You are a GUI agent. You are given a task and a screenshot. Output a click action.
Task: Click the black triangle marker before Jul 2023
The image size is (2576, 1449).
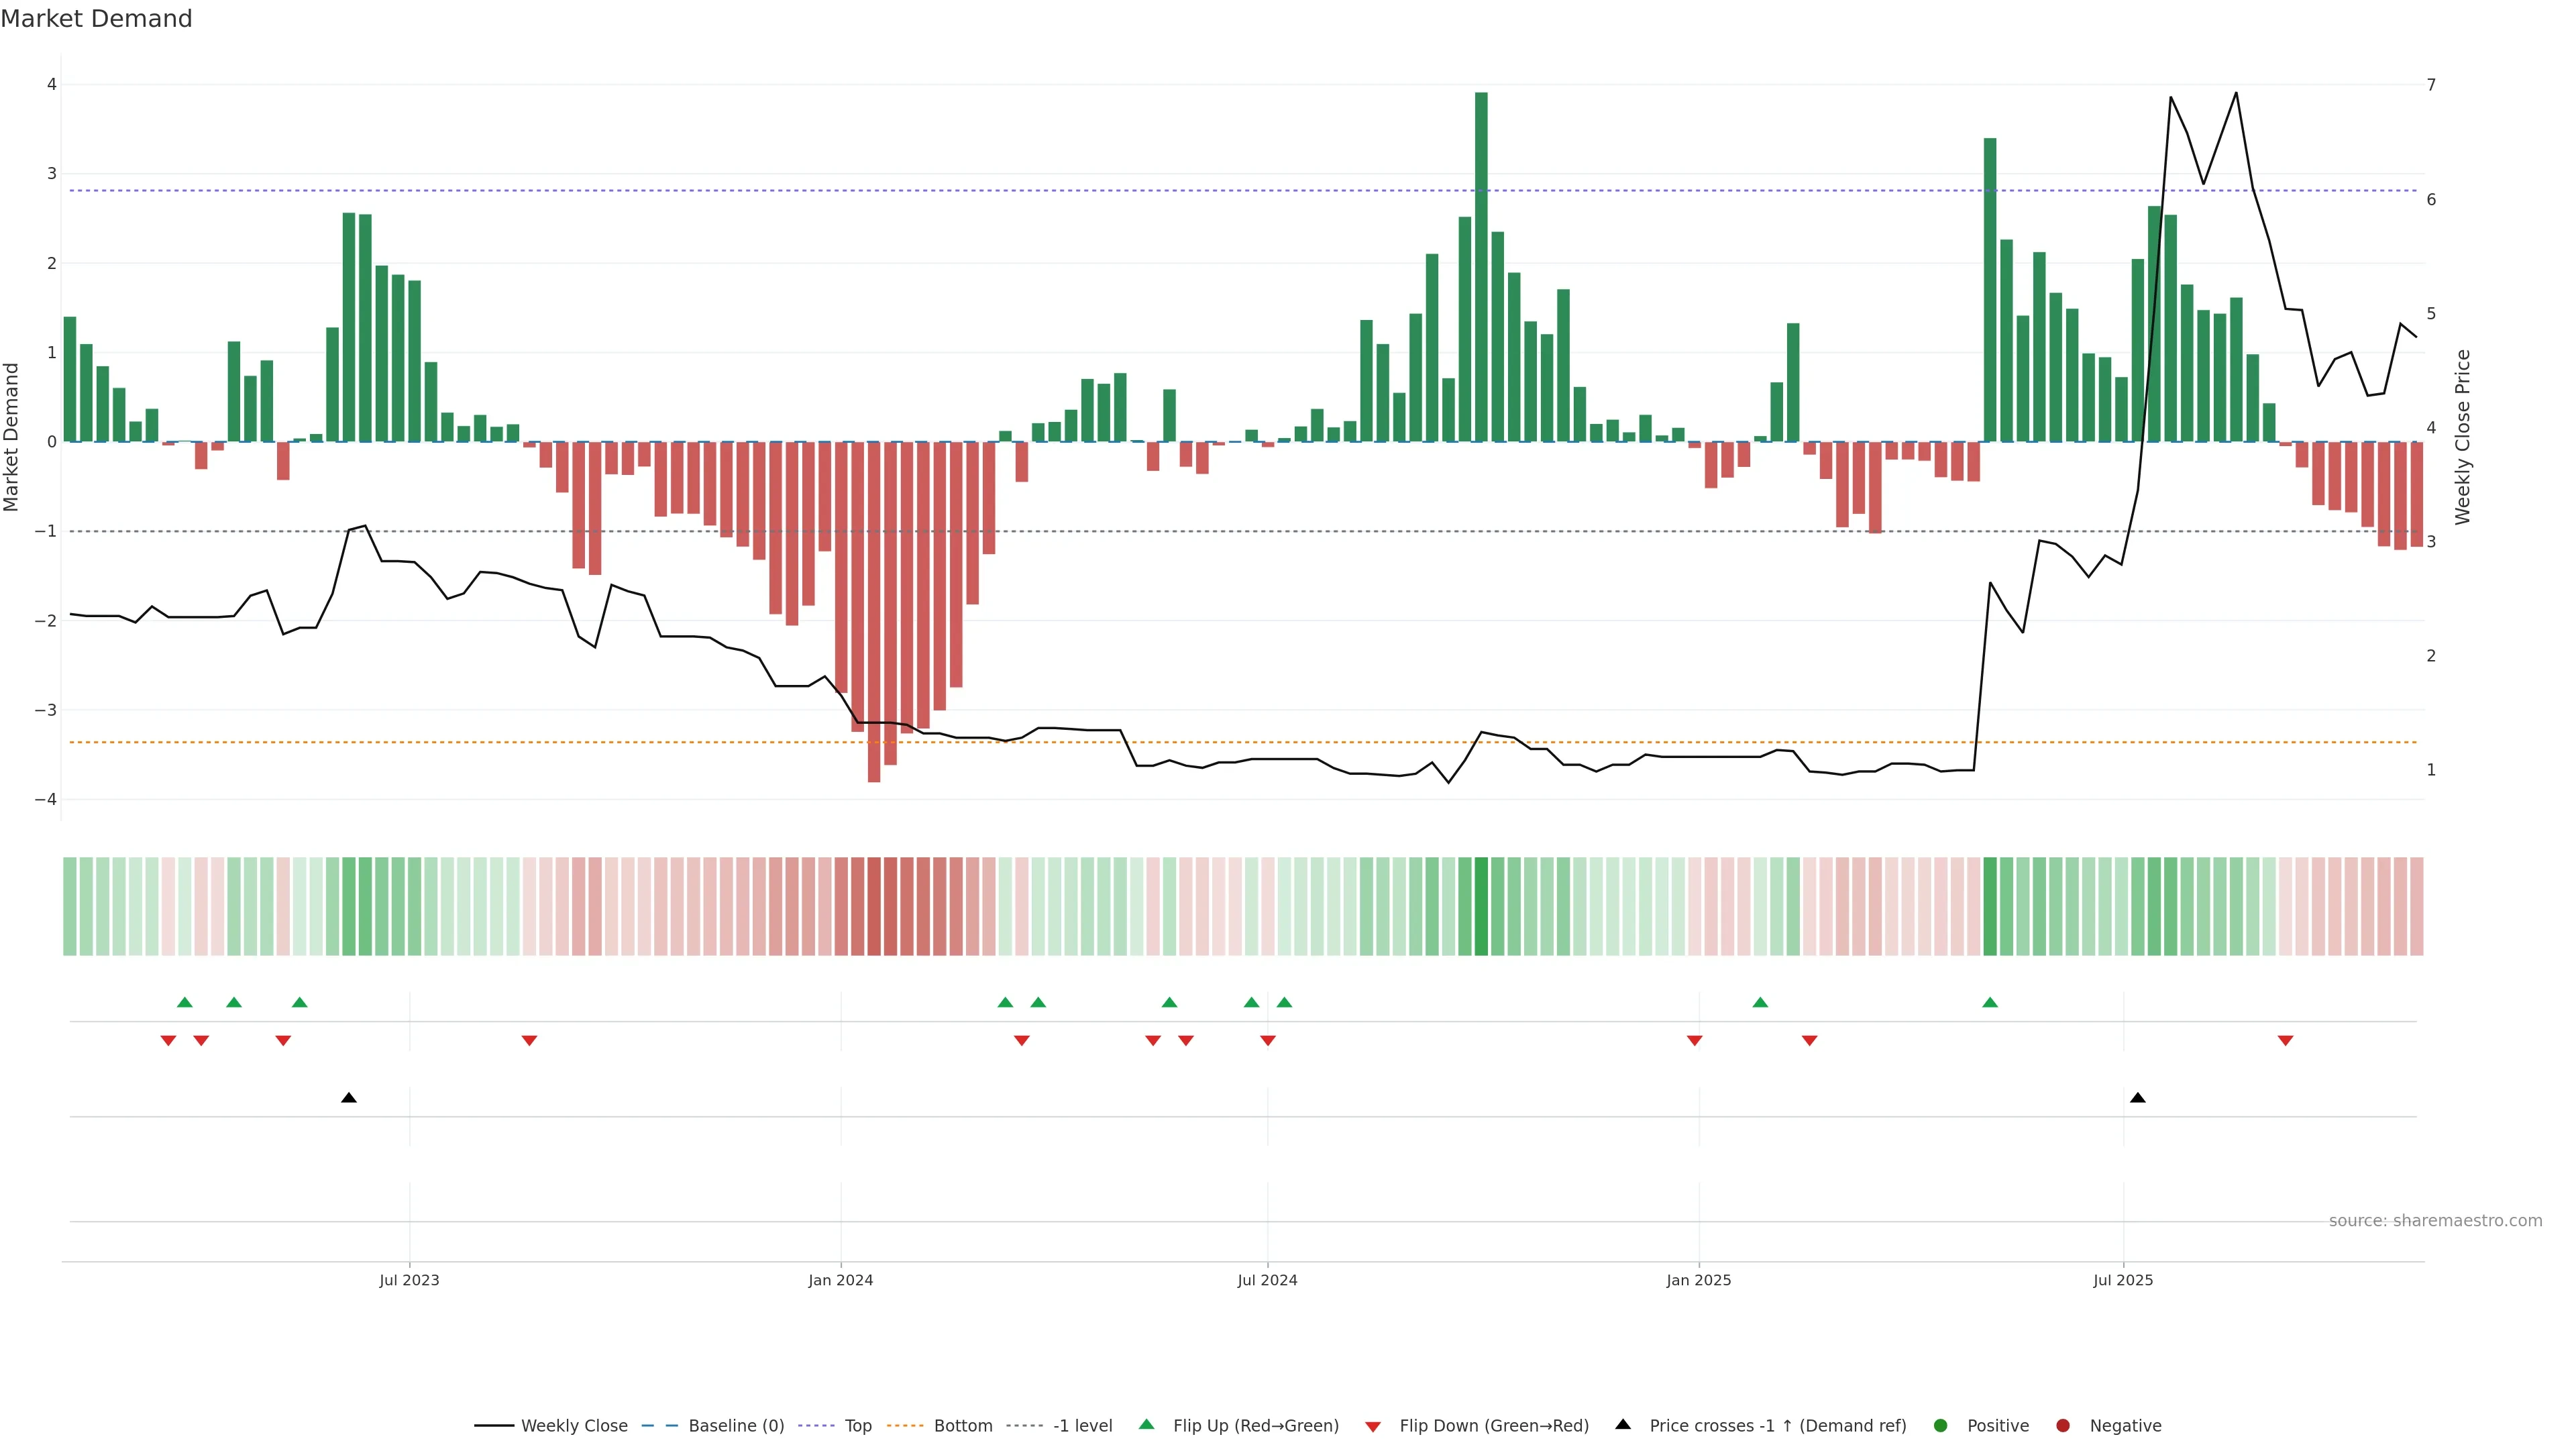[x=348, y=1098]
